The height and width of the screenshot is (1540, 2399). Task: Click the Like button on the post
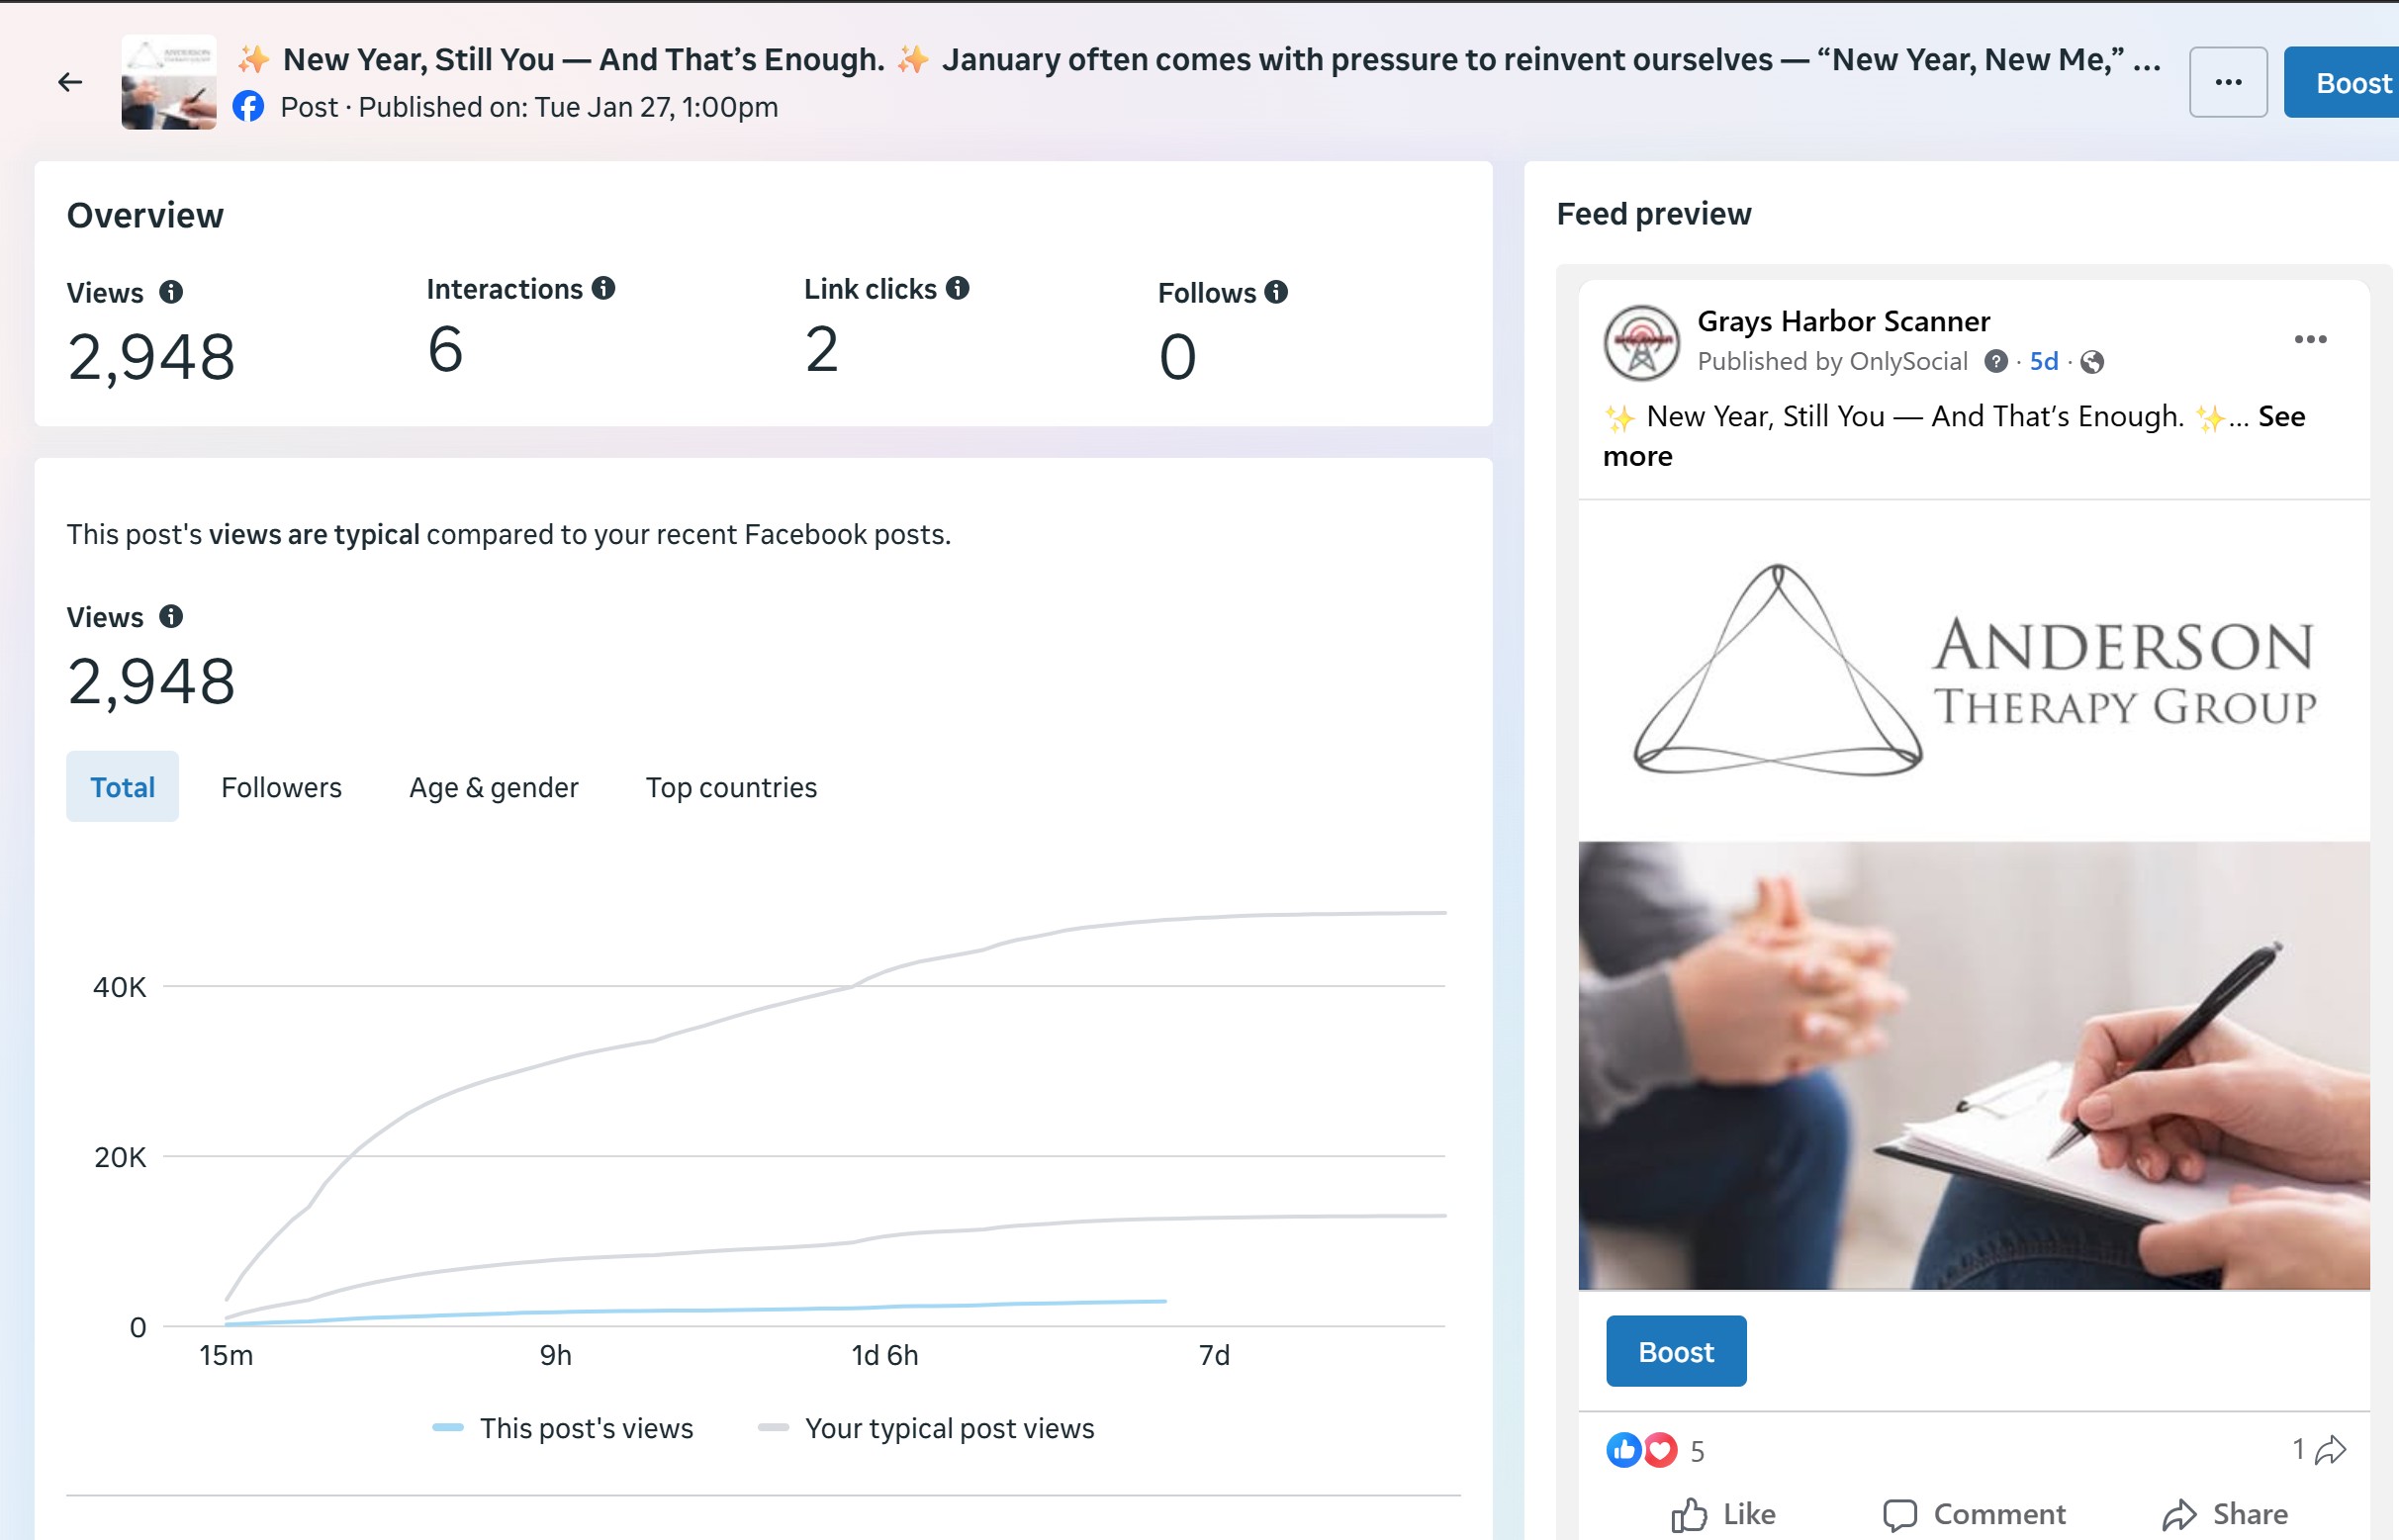1723,1514
